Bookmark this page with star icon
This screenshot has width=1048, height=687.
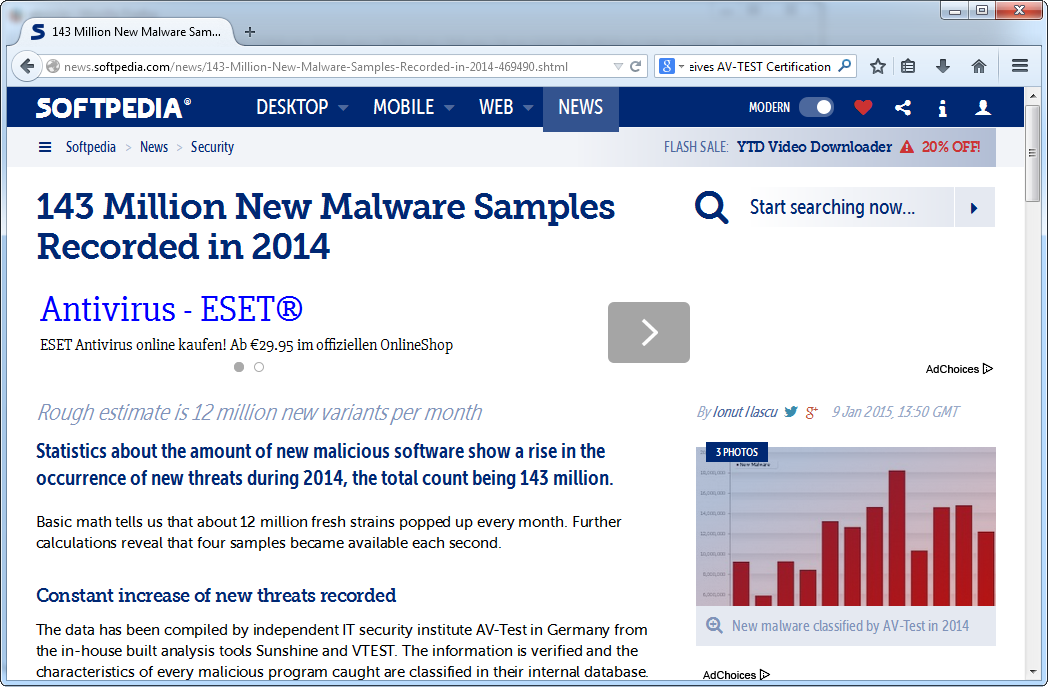click(878, 66)
